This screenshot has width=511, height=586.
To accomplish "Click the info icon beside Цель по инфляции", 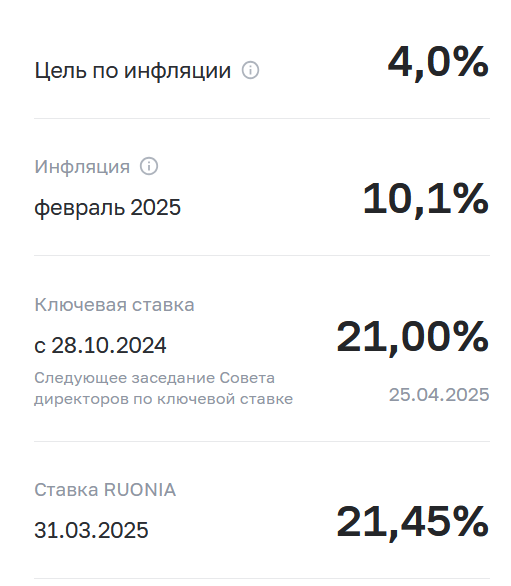I will [250, 70].
